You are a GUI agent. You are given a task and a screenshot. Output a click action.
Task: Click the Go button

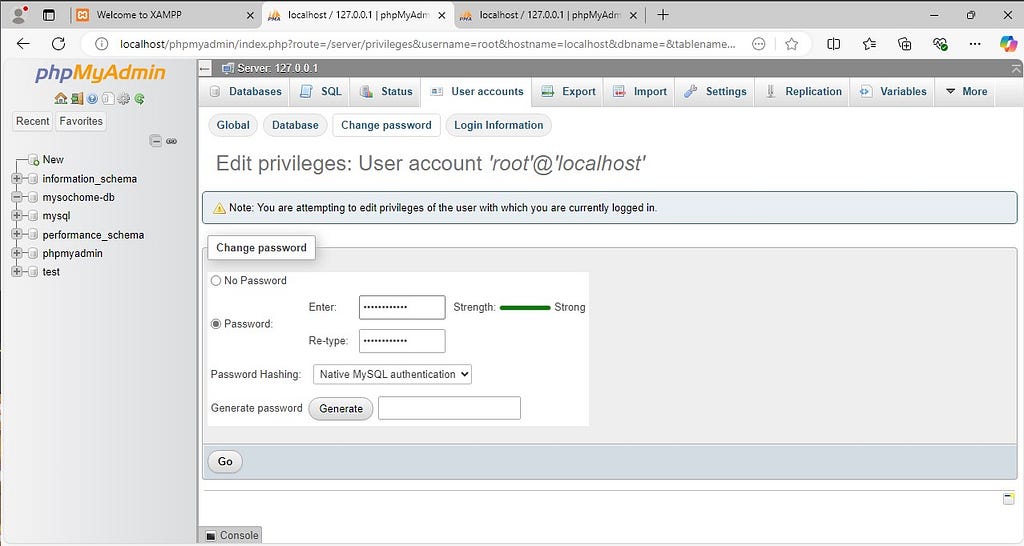click(x=225, y=462)
